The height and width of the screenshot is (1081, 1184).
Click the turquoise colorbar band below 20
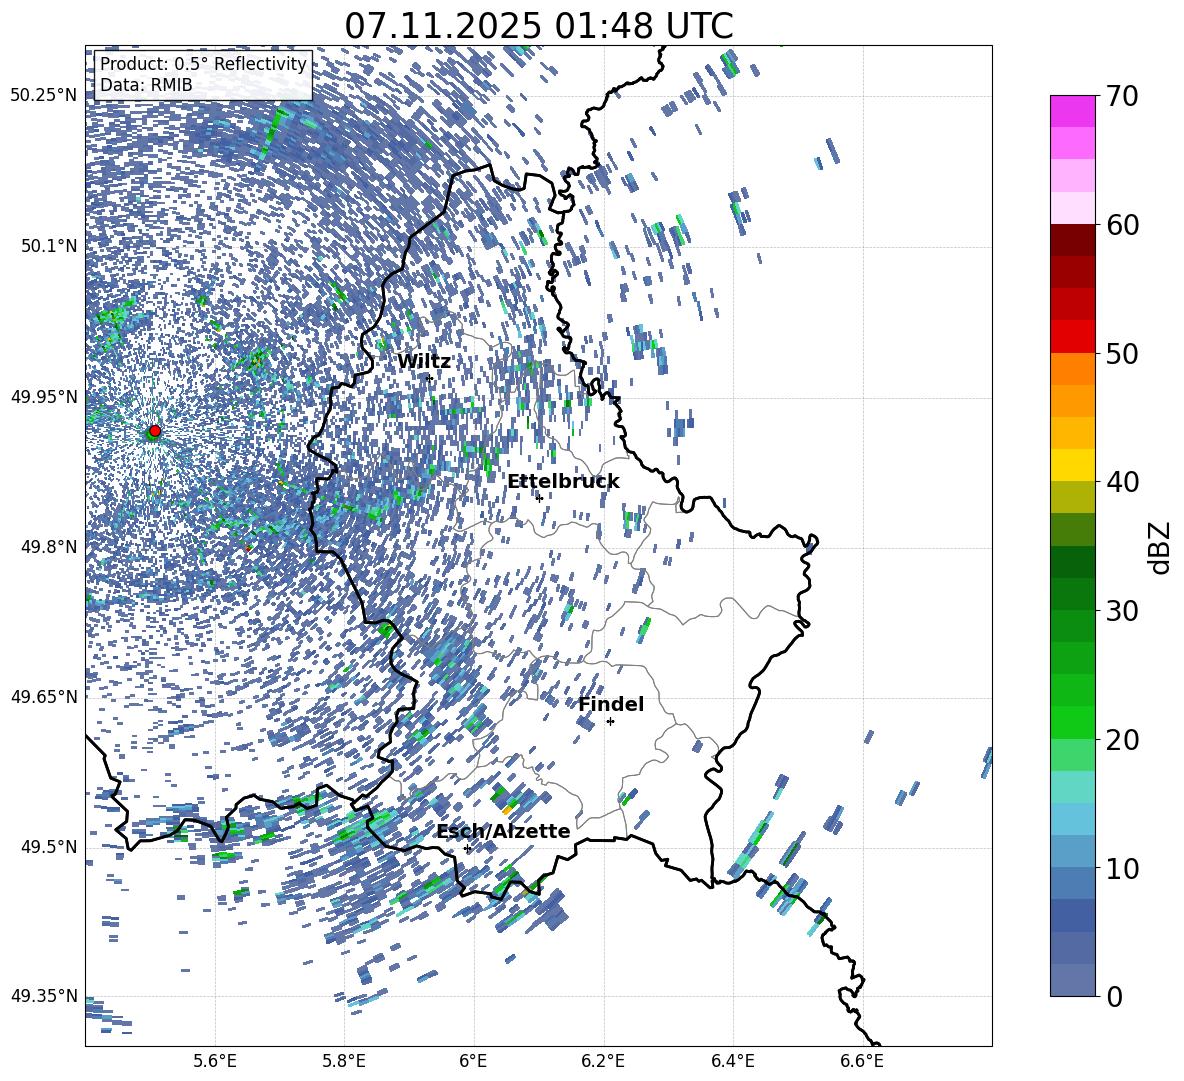pyautogui.click(x=1073, y=787)
